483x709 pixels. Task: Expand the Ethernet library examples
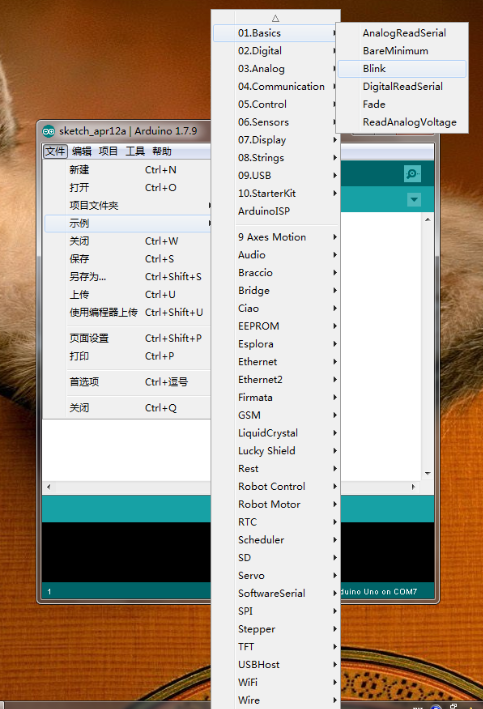coord(275,362)
